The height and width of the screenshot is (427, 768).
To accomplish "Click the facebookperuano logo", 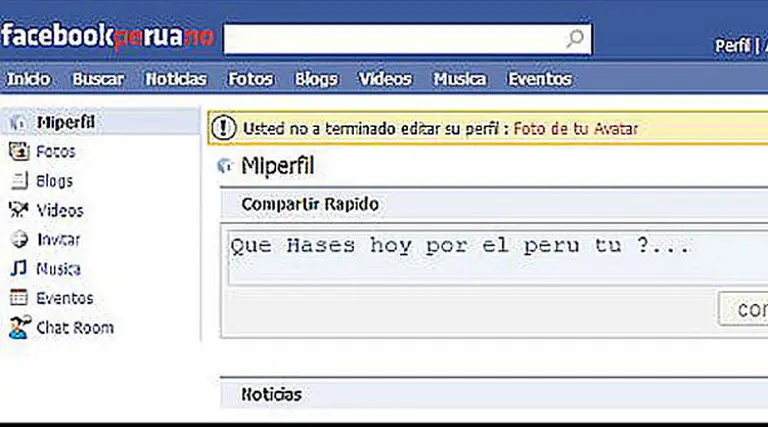I will (x=107, y=36).
